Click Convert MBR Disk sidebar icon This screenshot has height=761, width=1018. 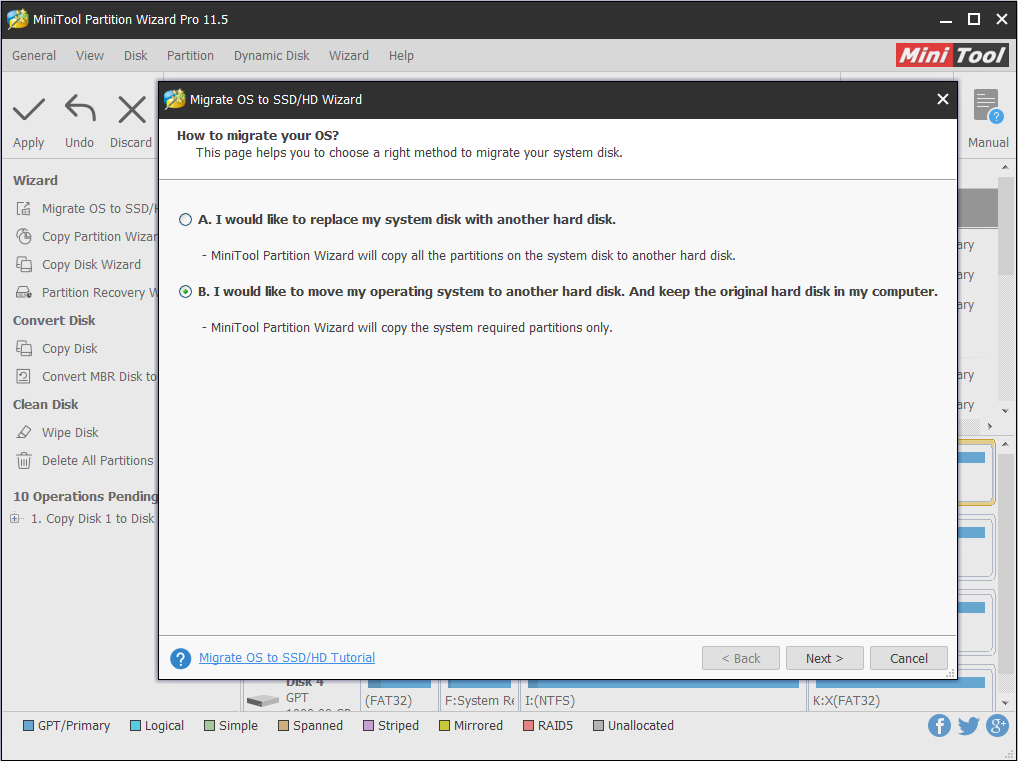(x=24, y=377)
